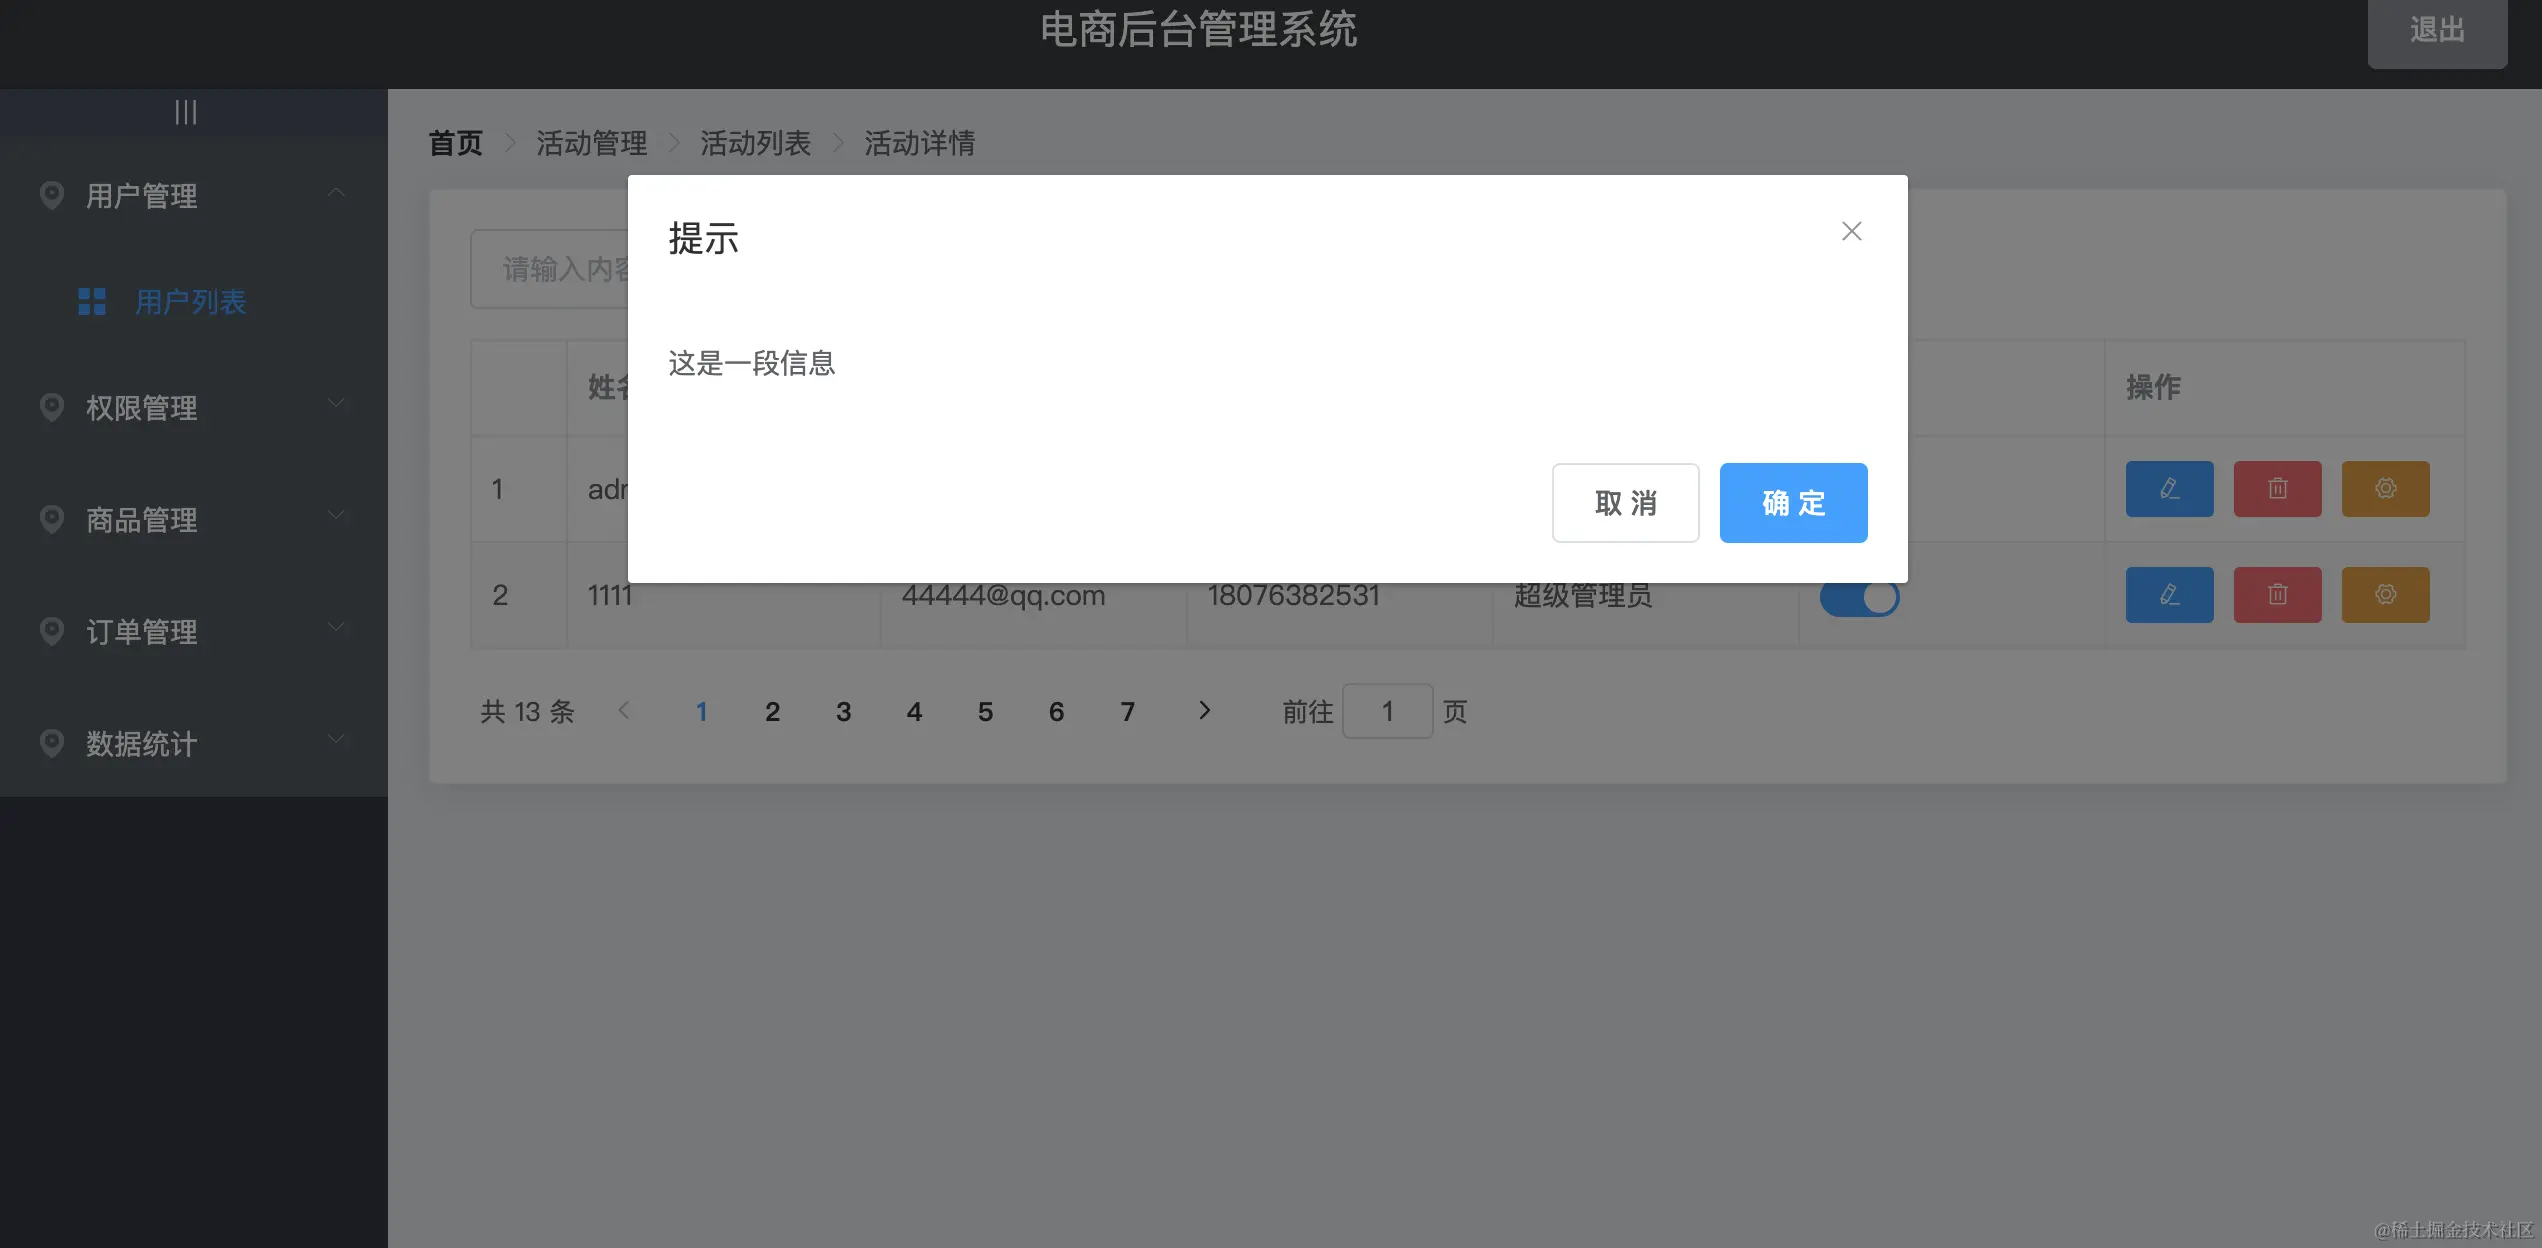Click the edit pencil icon in row 1
Image resolution: width=2542 pixels, height=1248 pixels.
click(2169, 489)
